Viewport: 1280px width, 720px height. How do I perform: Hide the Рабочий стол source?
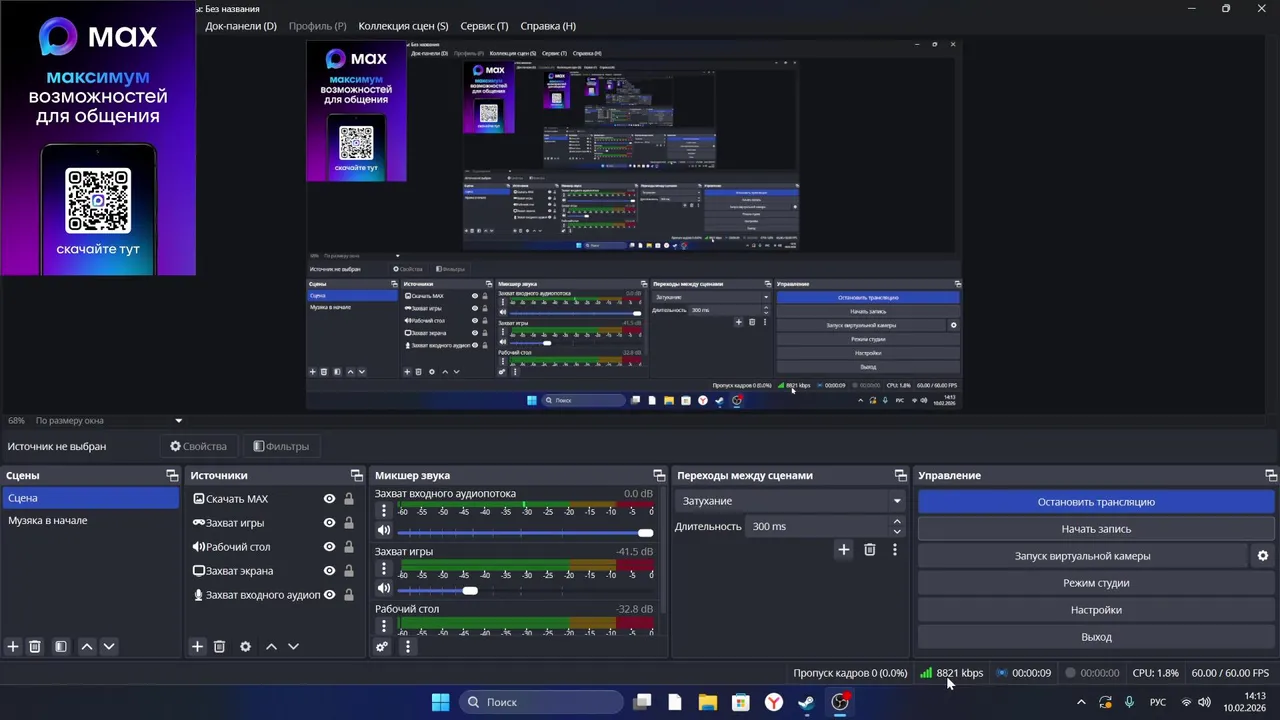[x=329, y=547]
